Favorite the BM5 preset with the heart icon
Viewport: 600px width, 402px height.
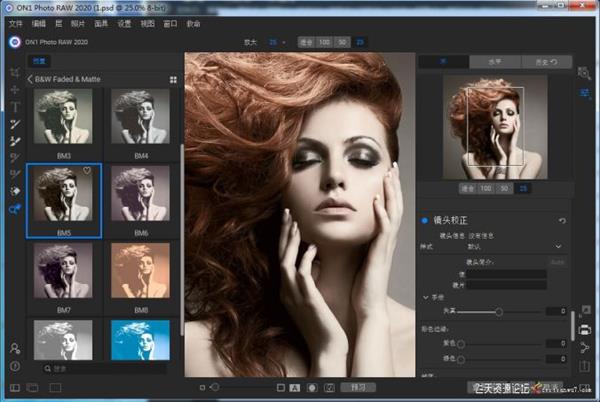tap(87, 172)
